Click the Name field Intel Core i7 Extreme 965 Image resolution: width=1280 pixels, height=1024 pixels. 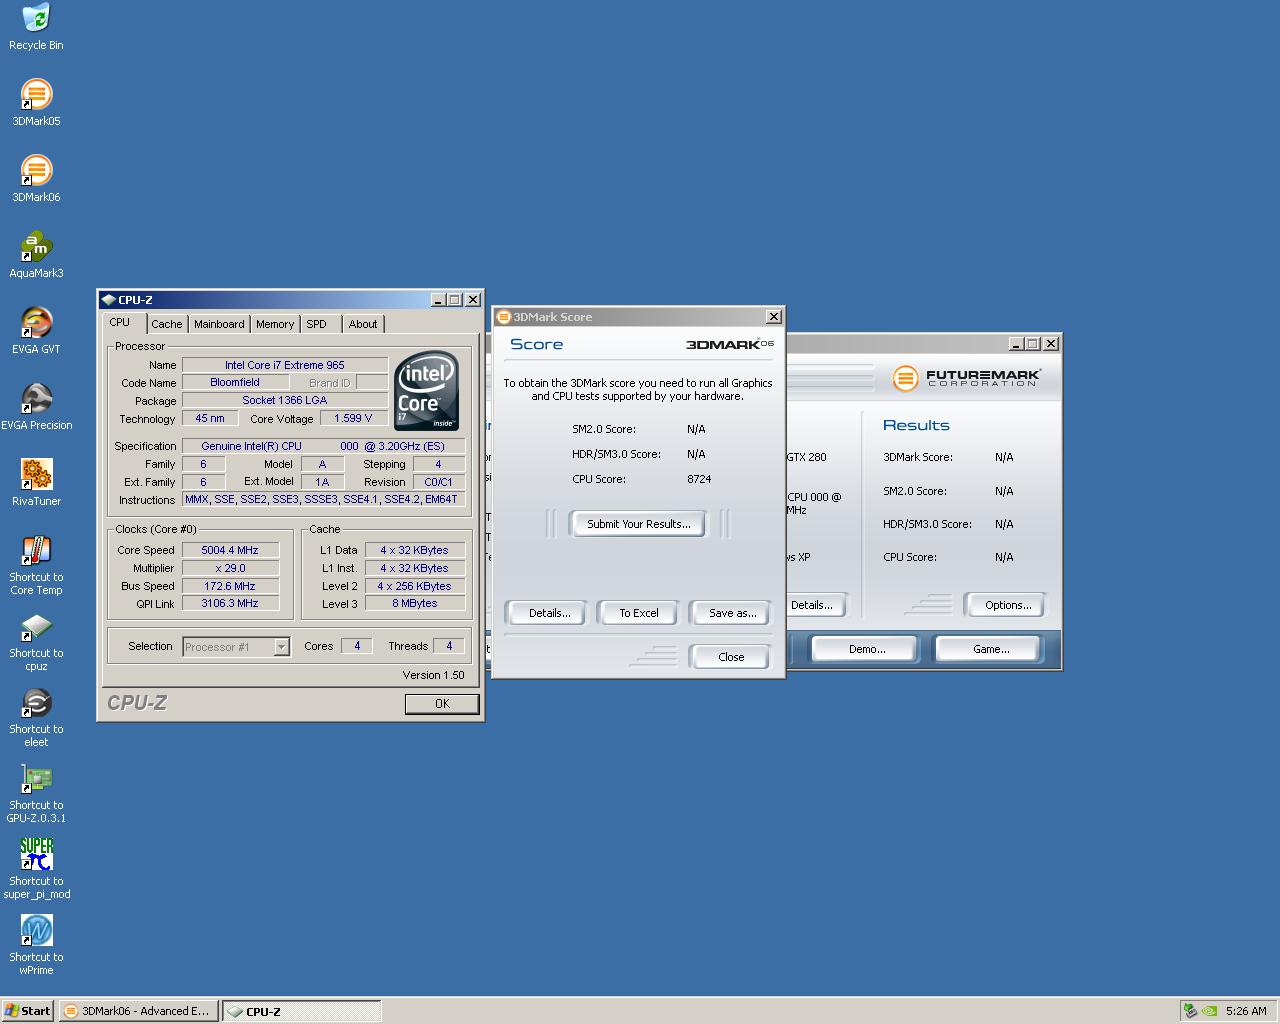point(285,365)
